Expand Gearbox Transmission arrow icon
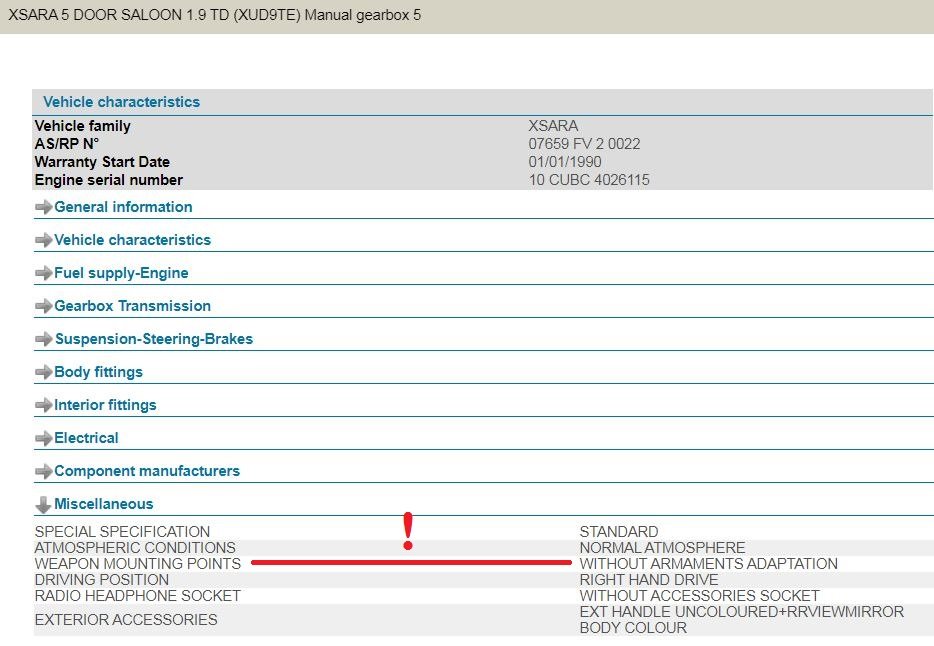 (43, 306)
